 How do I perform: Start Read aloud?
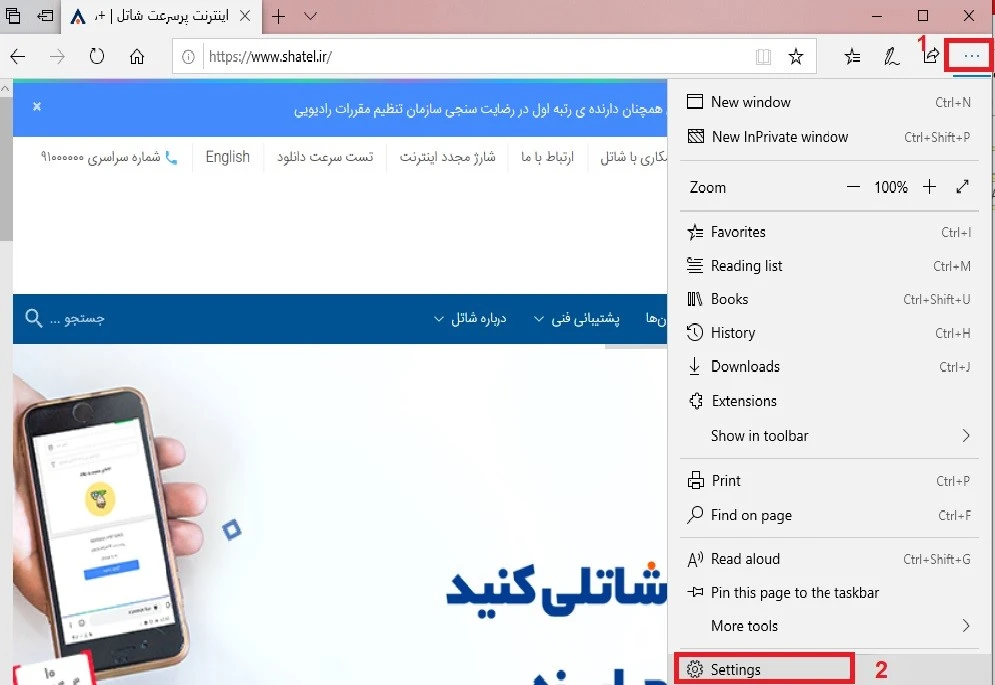829,559
